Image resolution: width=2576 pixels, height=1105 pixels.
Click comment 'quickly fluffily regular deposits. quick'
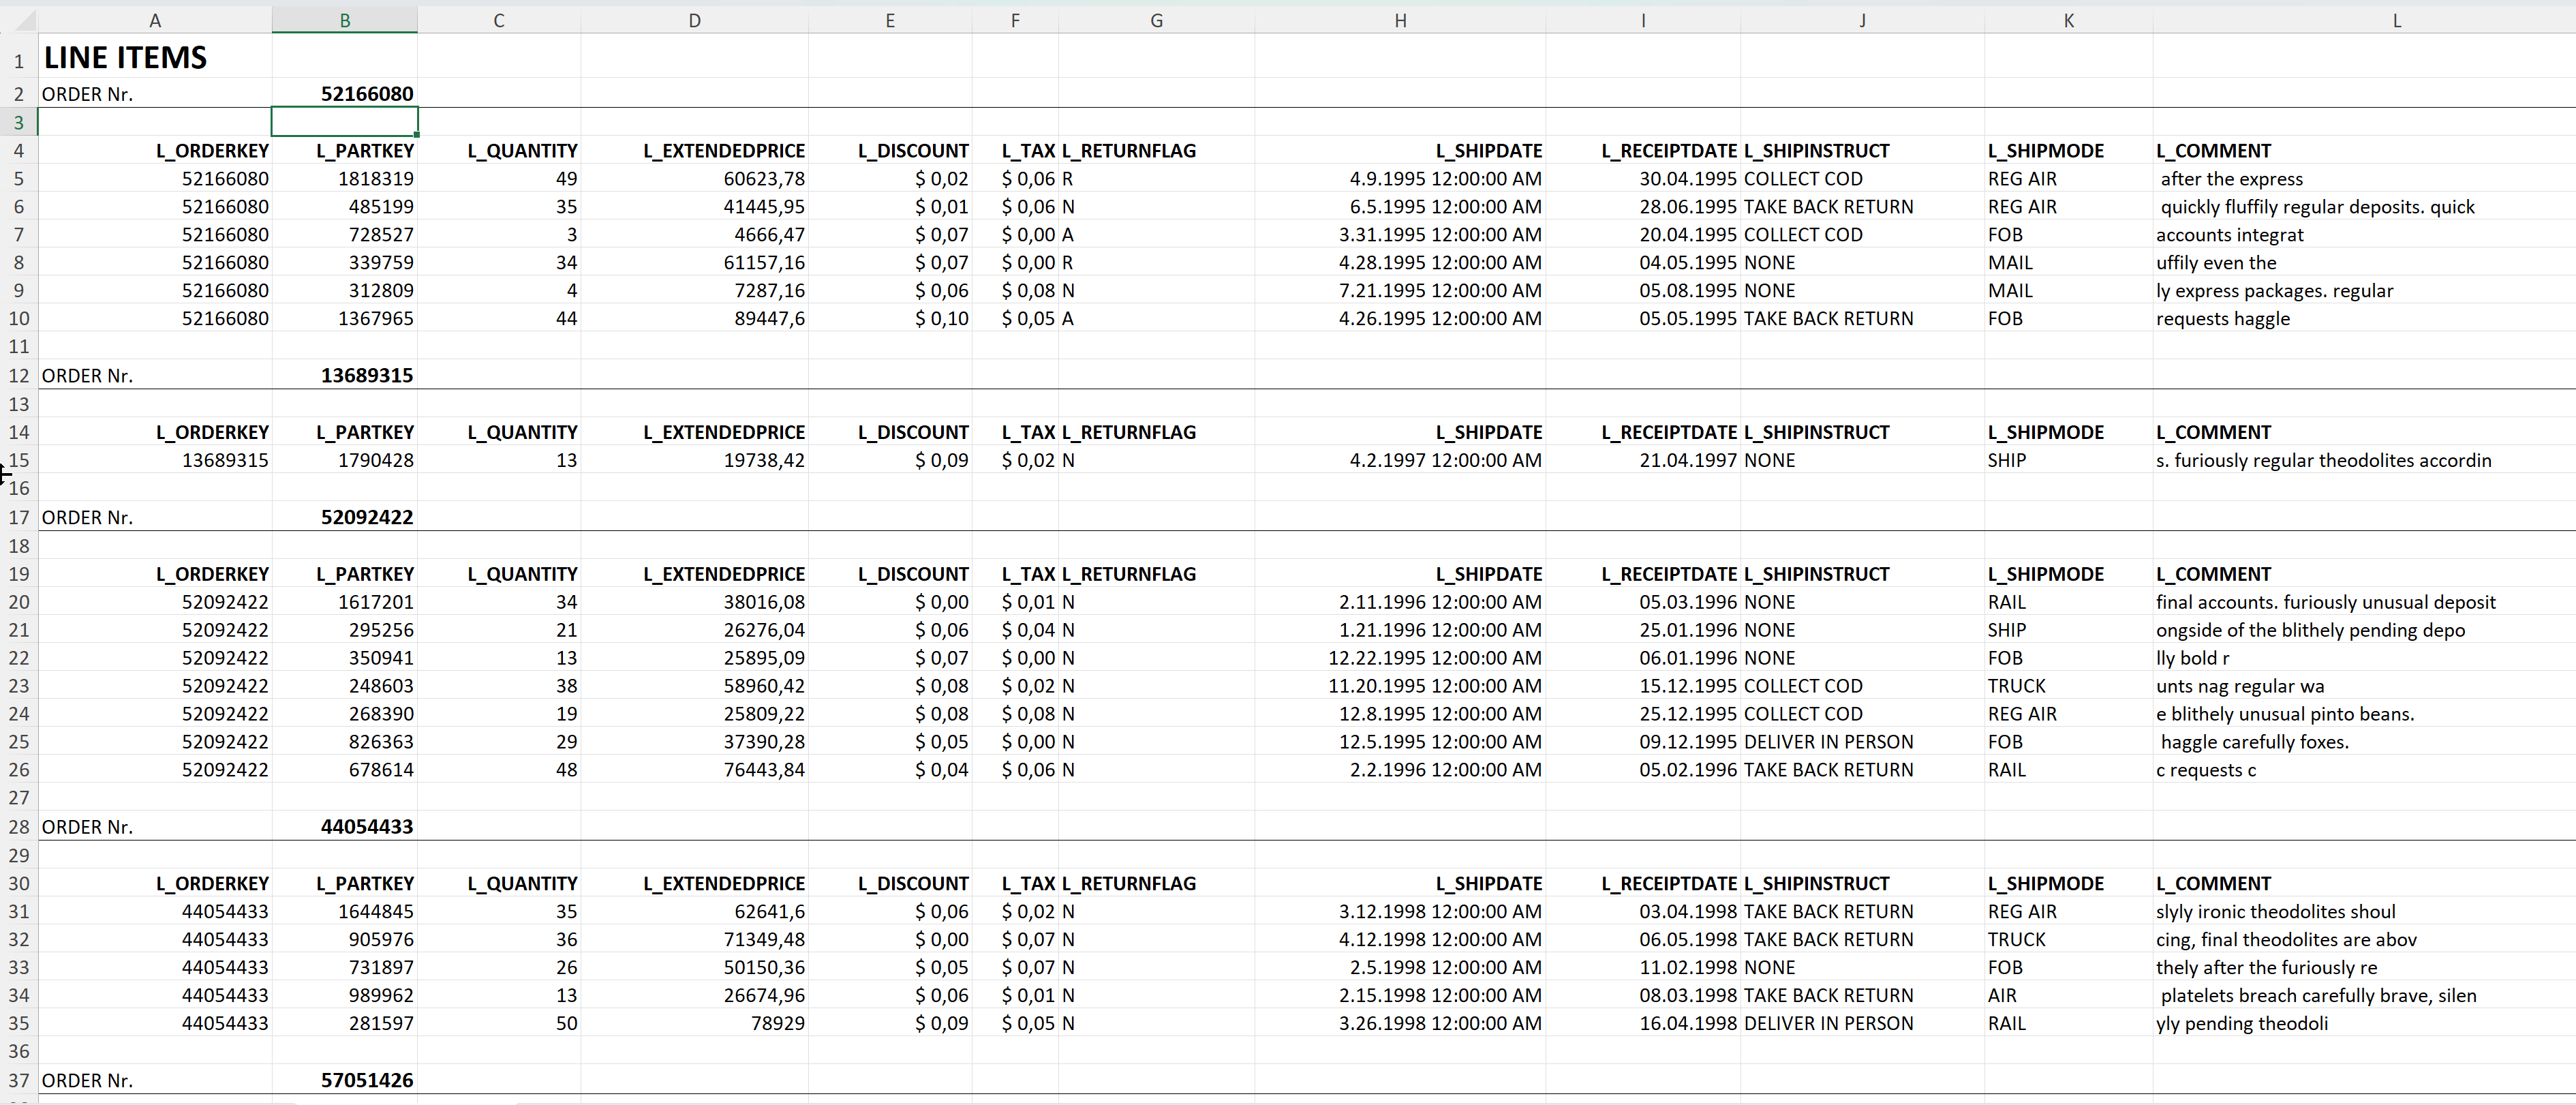tap(2317, 207)
